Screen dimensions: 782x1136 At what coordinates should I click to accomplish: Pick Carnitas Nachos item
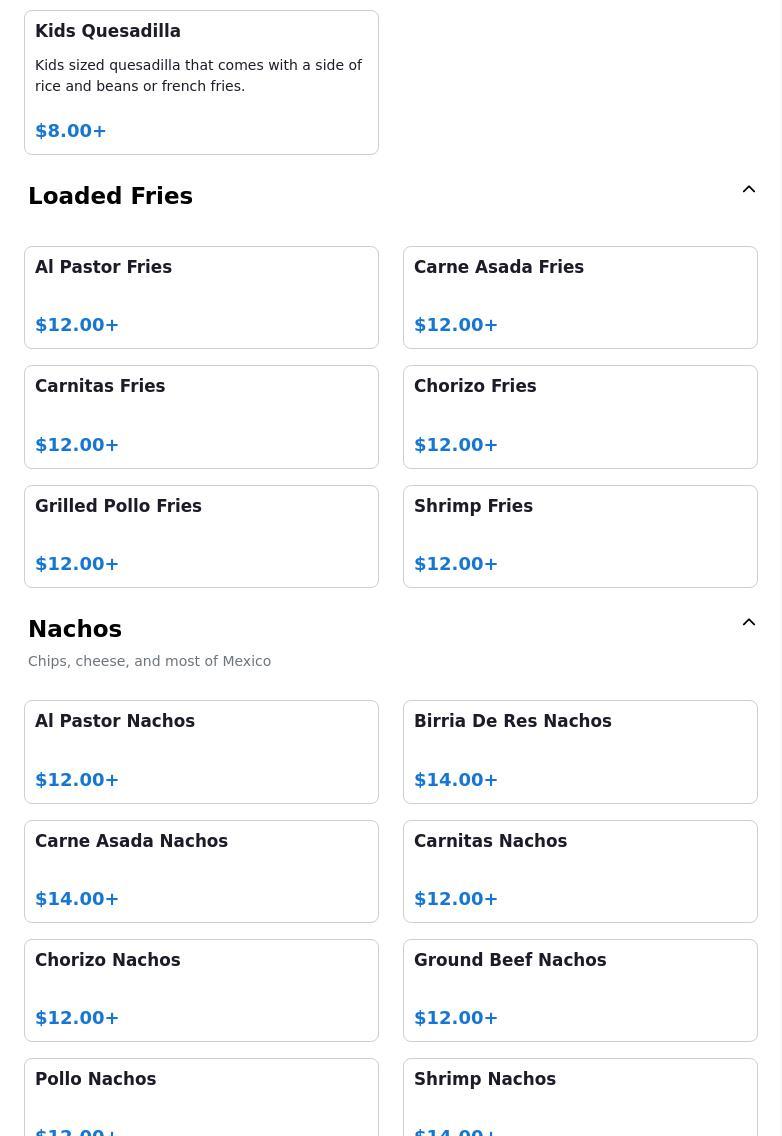(x=580, y=871)
